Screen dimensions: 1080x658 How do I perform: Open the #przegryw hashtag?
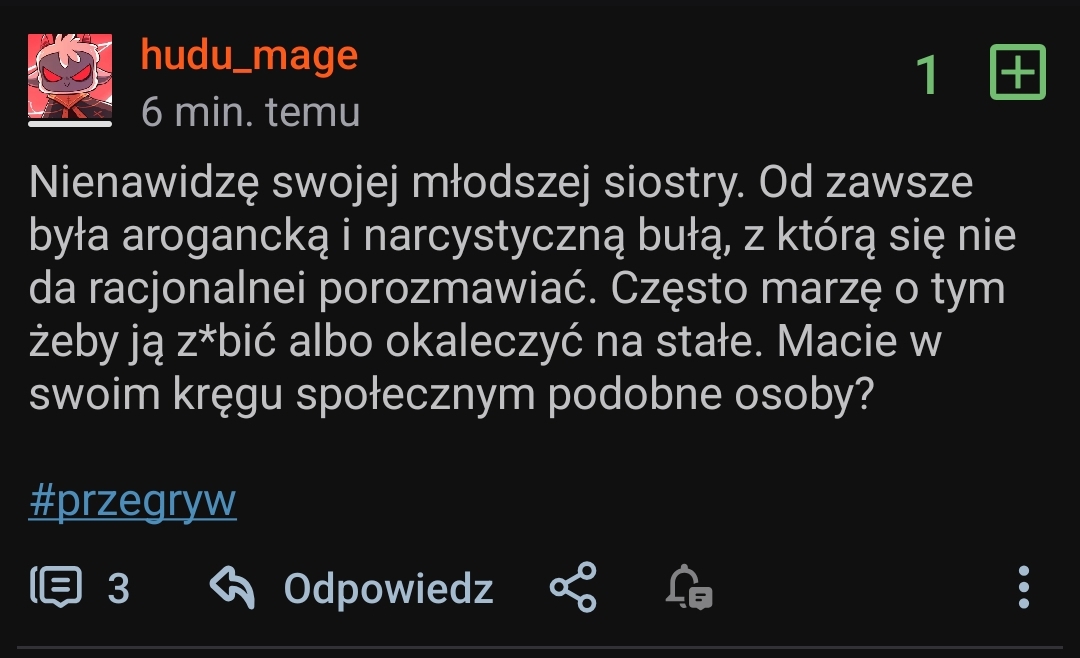[132, 501]
